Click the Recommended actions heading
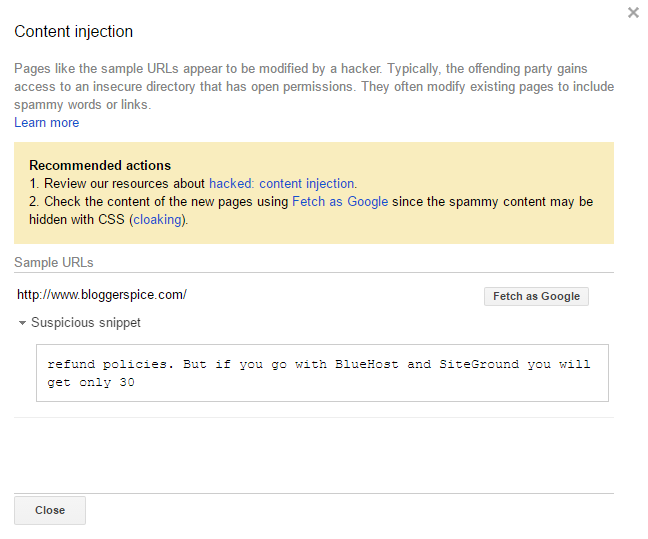The image size is (648, 539). [x=100, y=166]
